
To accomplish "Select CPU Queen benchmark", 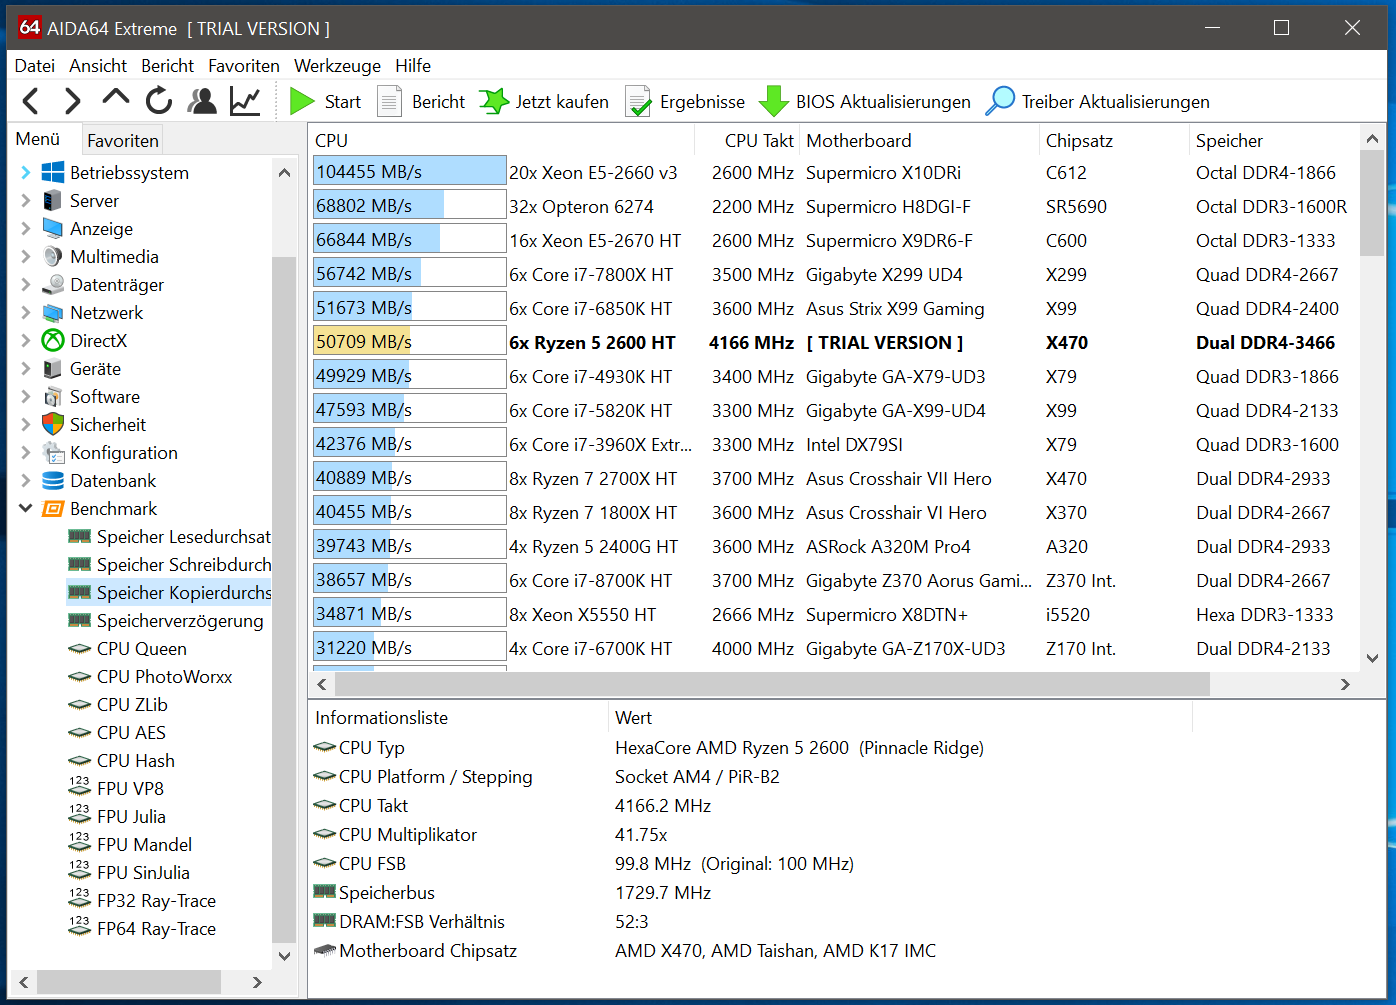I will [142, 648].
